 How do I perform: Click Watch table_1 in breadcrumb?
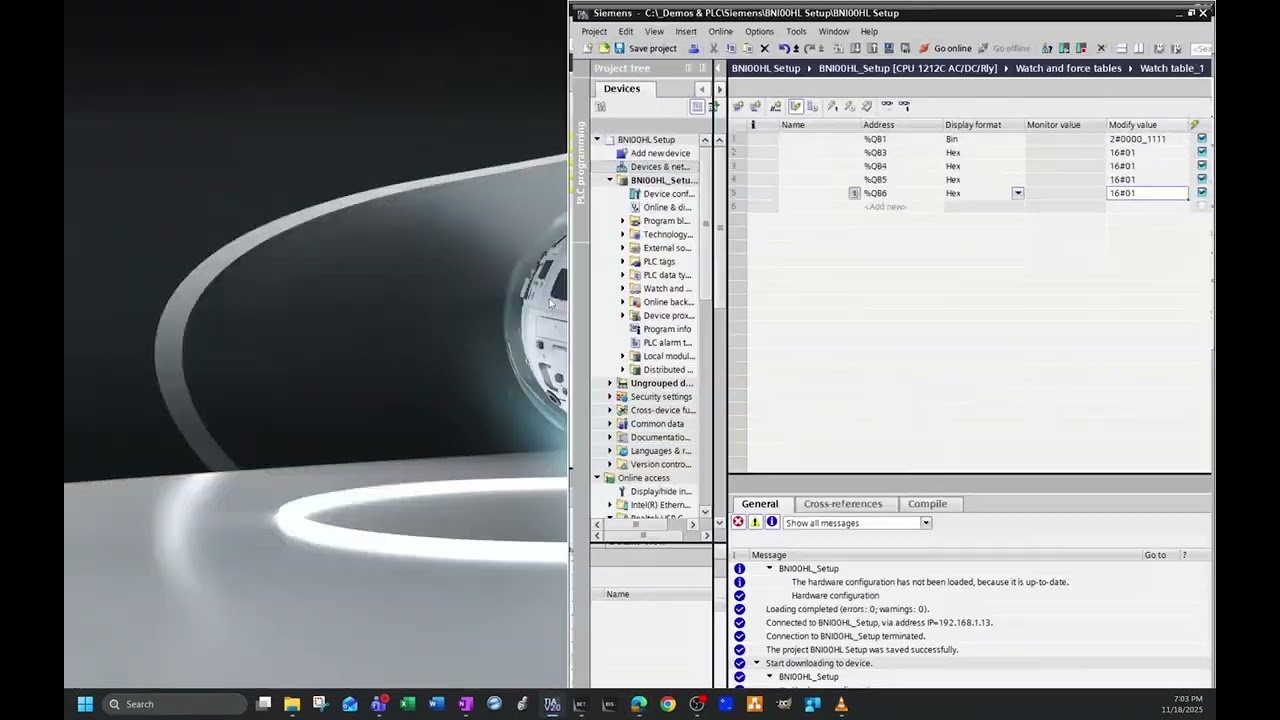point(1171,68)
